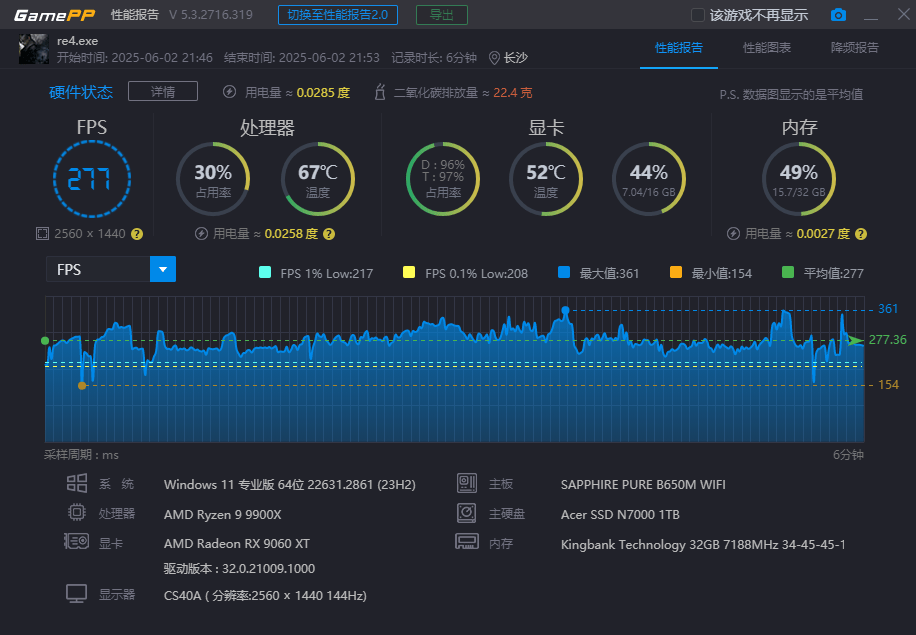Viewport: 916px width, 635px height.
Task: Open the FPS metric dropdown arrow
Action: [163, 269]
